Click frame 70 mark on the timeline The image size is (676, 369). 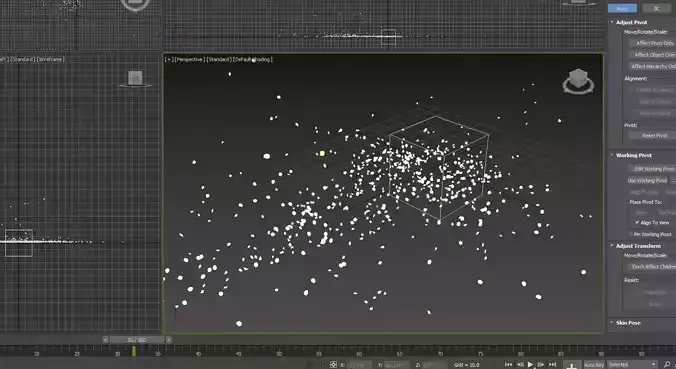coord(440,353)
